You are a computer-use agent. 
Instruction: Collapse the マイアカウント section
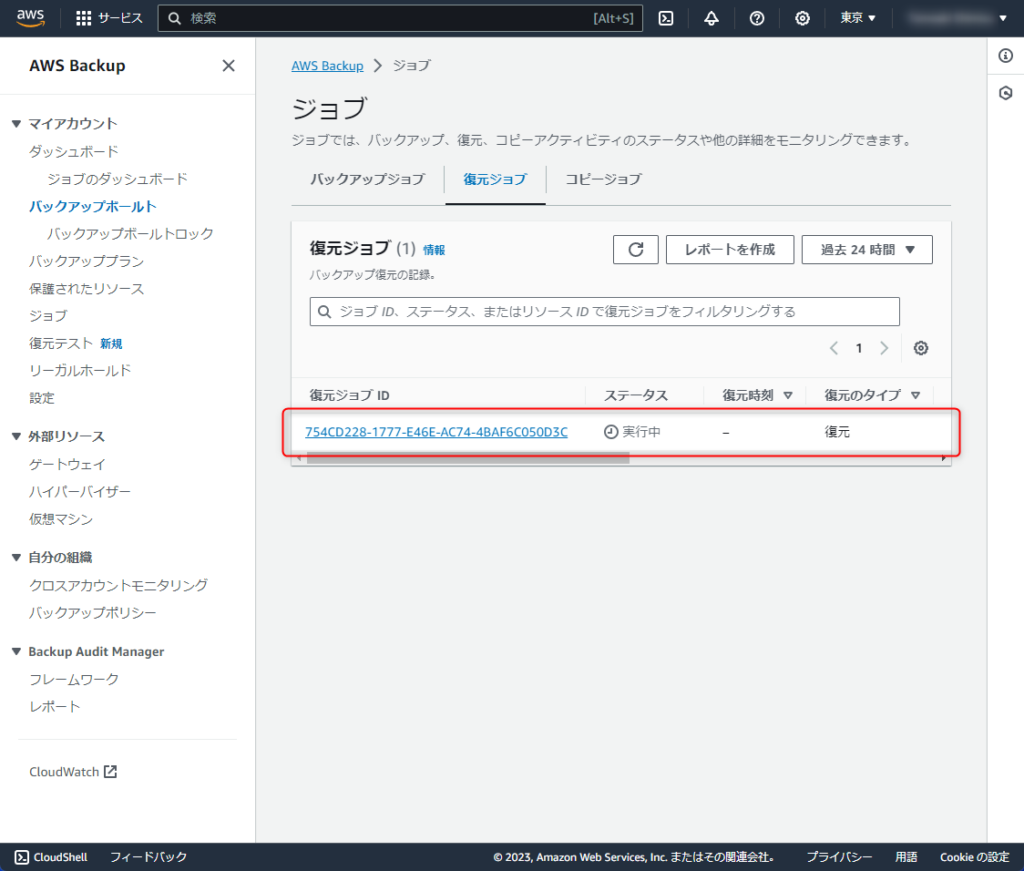click(16, 123)
